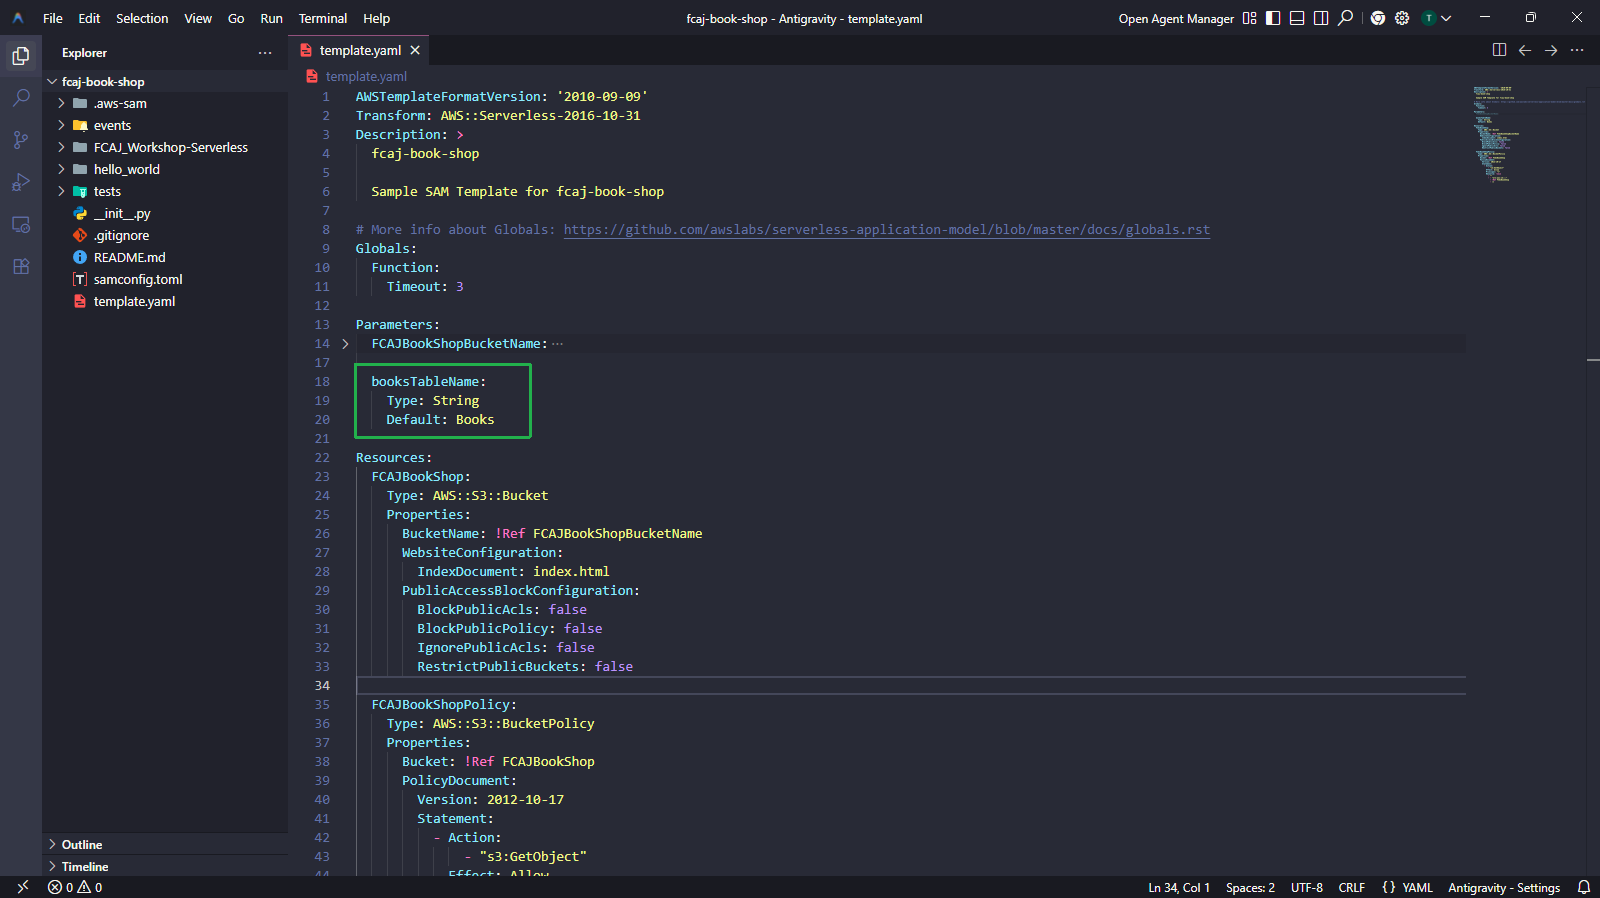Screen dimensions: 1600x898
Task: Place cursor on line 34 in editor
Action: (910, 685)
